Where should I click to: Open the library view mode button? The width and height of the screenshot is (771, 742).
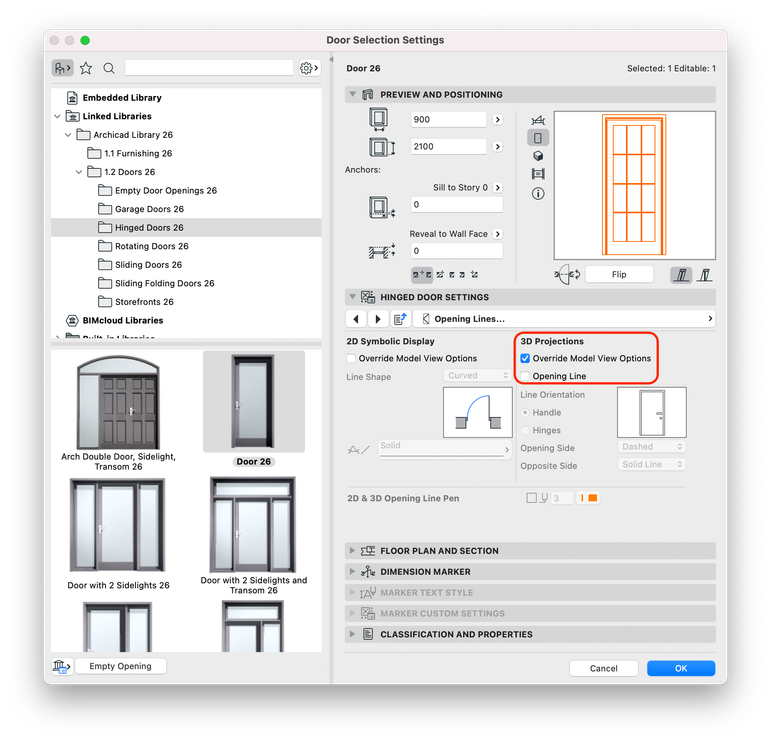[x=62, y=68]
